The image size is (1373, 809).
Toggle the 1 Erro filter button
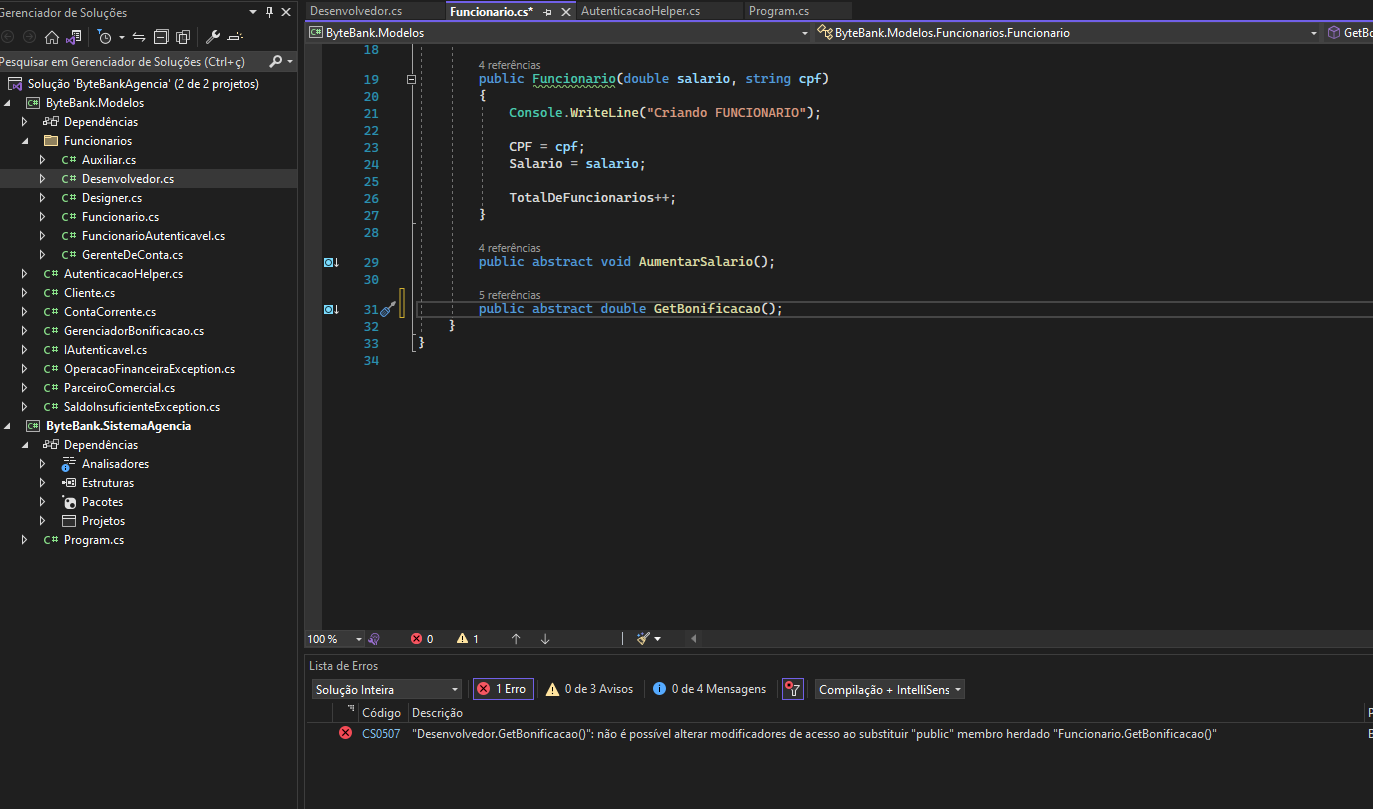tap(503, 689)
